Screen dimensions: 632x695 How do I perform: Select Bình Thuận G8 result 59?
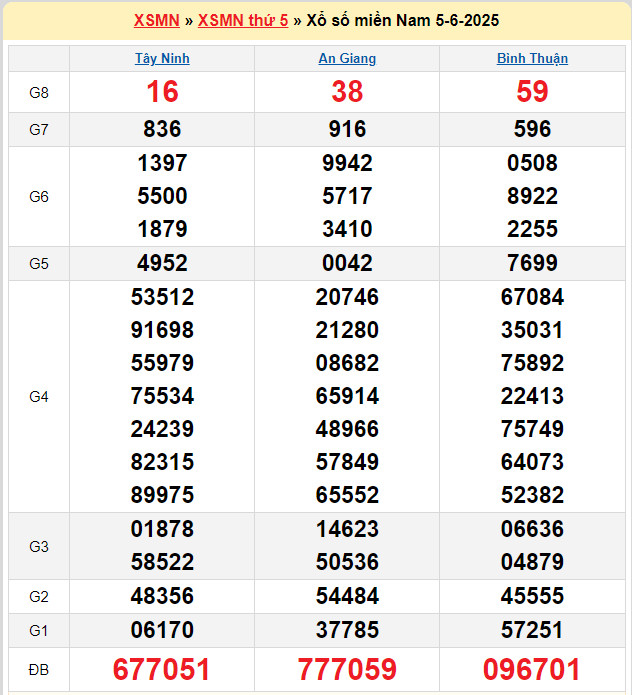(532, 92)
